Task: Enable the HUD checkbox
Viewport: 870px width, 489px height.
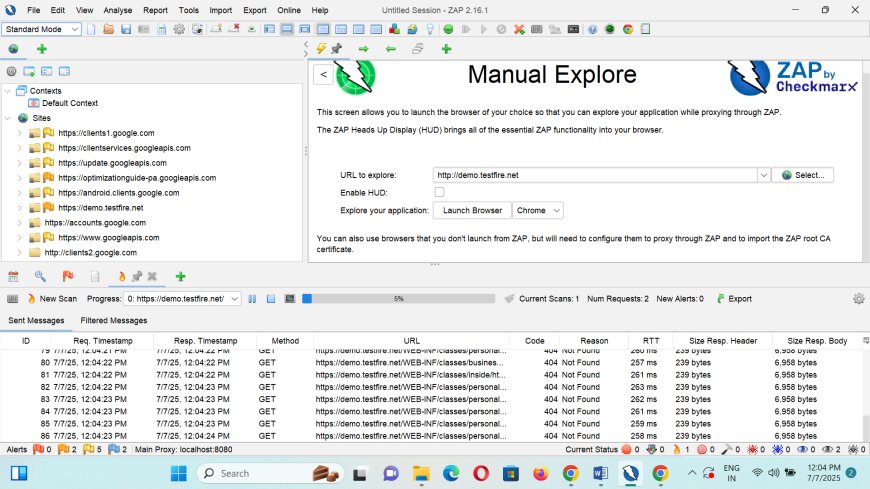Action: [439, 192]
